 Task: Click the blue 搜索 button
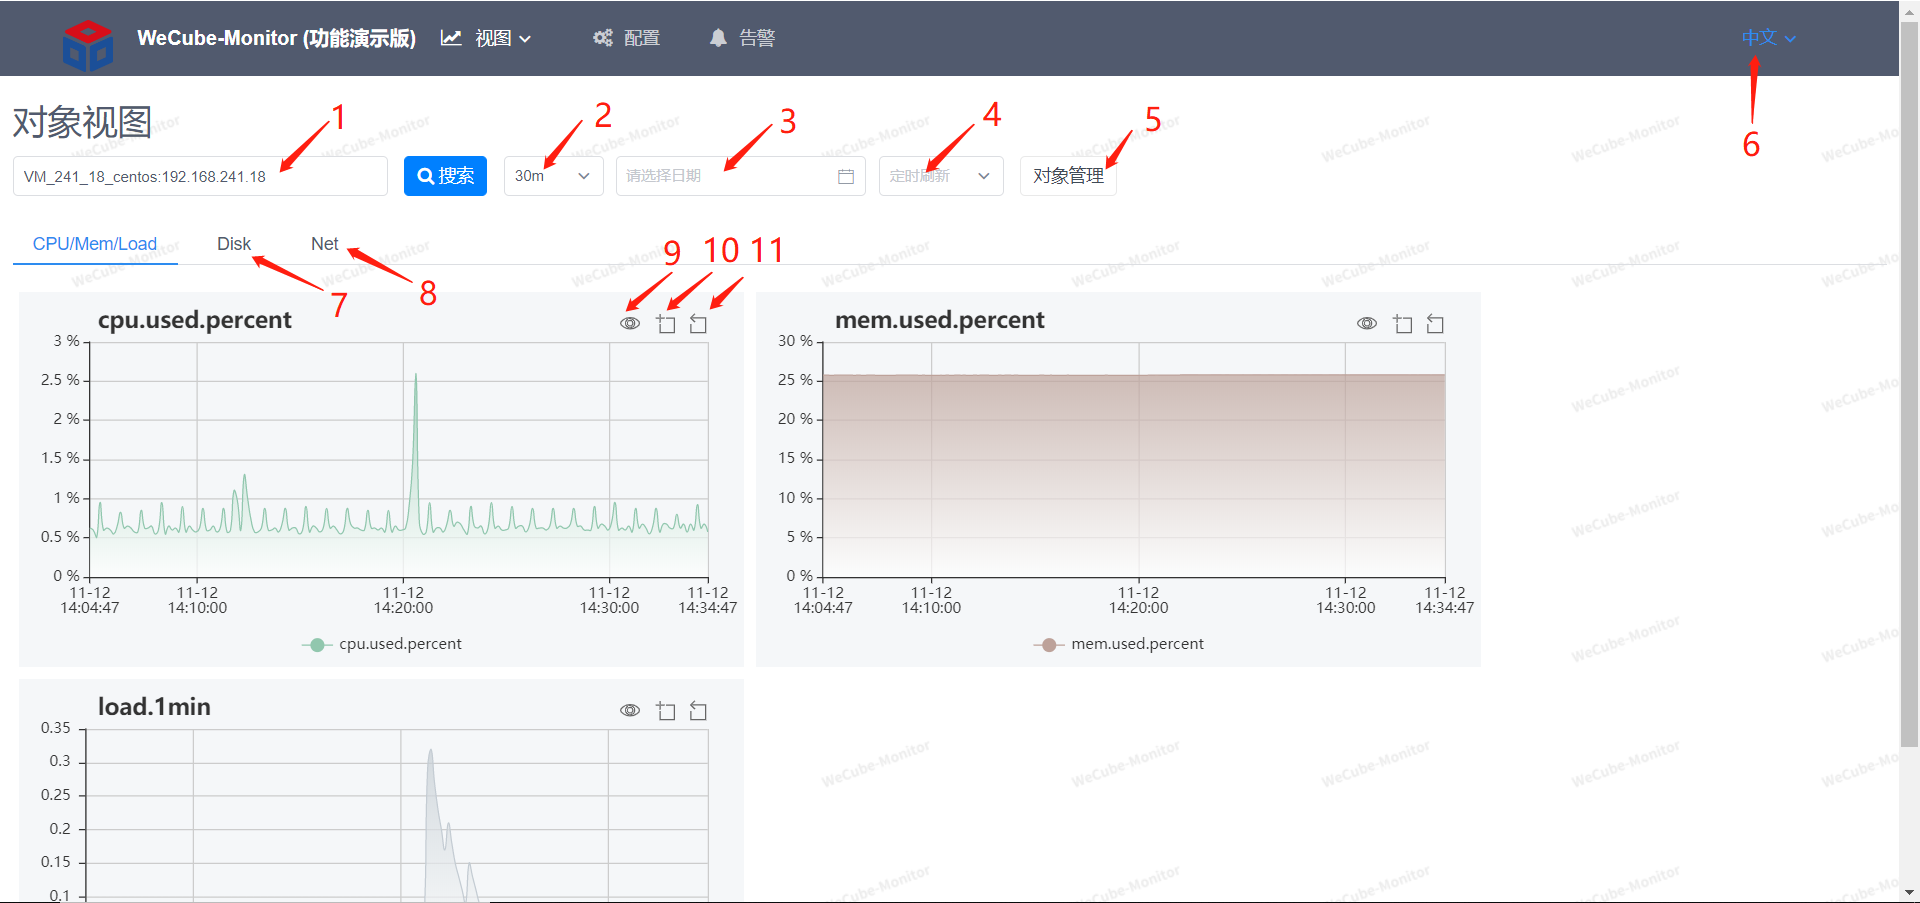click(x=445, y=176)
